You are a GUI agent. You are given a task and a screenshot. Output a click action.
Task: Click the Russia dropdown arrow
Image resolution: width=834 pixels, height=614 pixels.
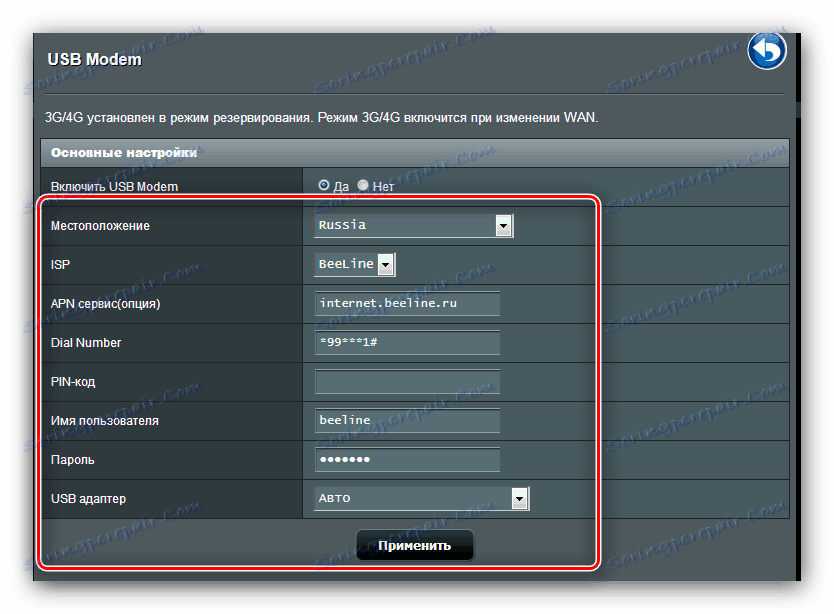click(503, 225)
